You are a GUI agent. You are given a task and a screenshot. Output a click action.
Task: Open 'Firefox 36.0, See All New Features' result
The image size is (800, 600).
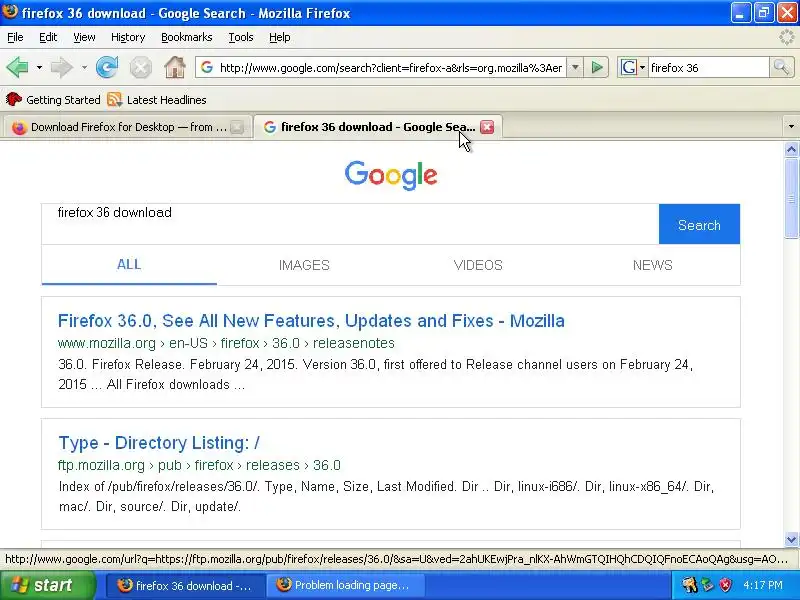coord(311,321)
